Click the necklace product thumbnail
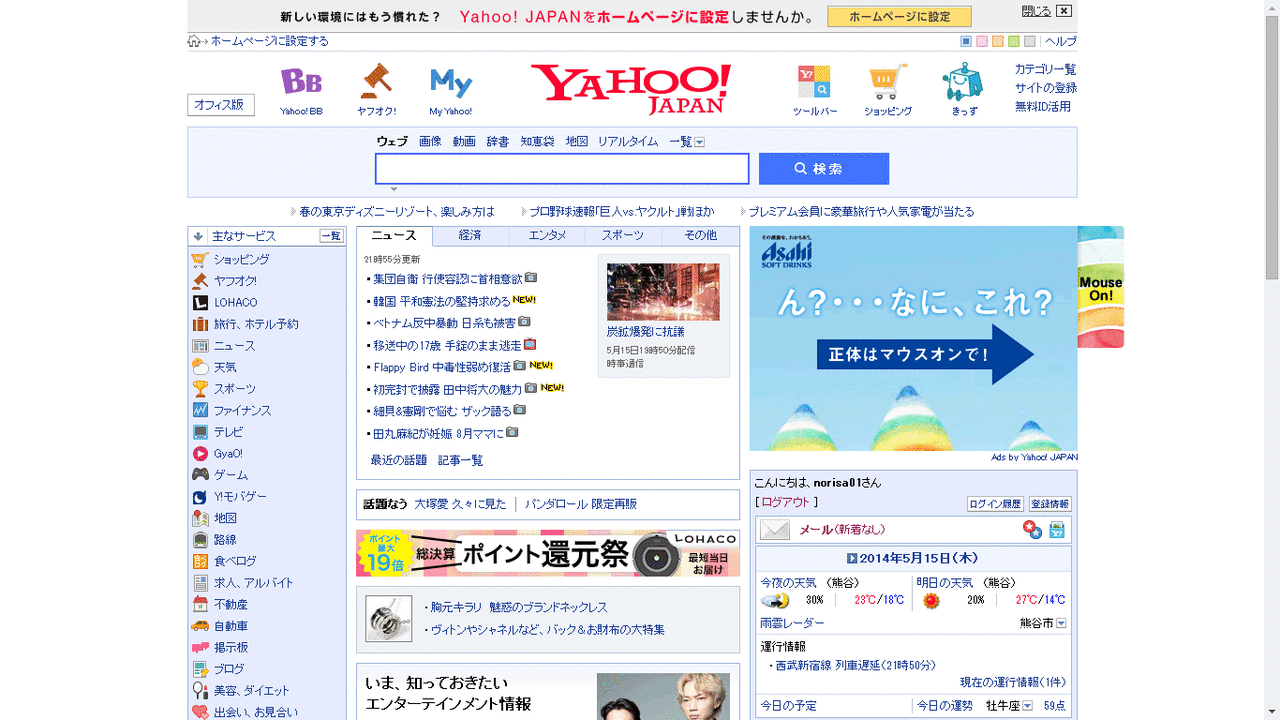 click(x=388, y=619)
